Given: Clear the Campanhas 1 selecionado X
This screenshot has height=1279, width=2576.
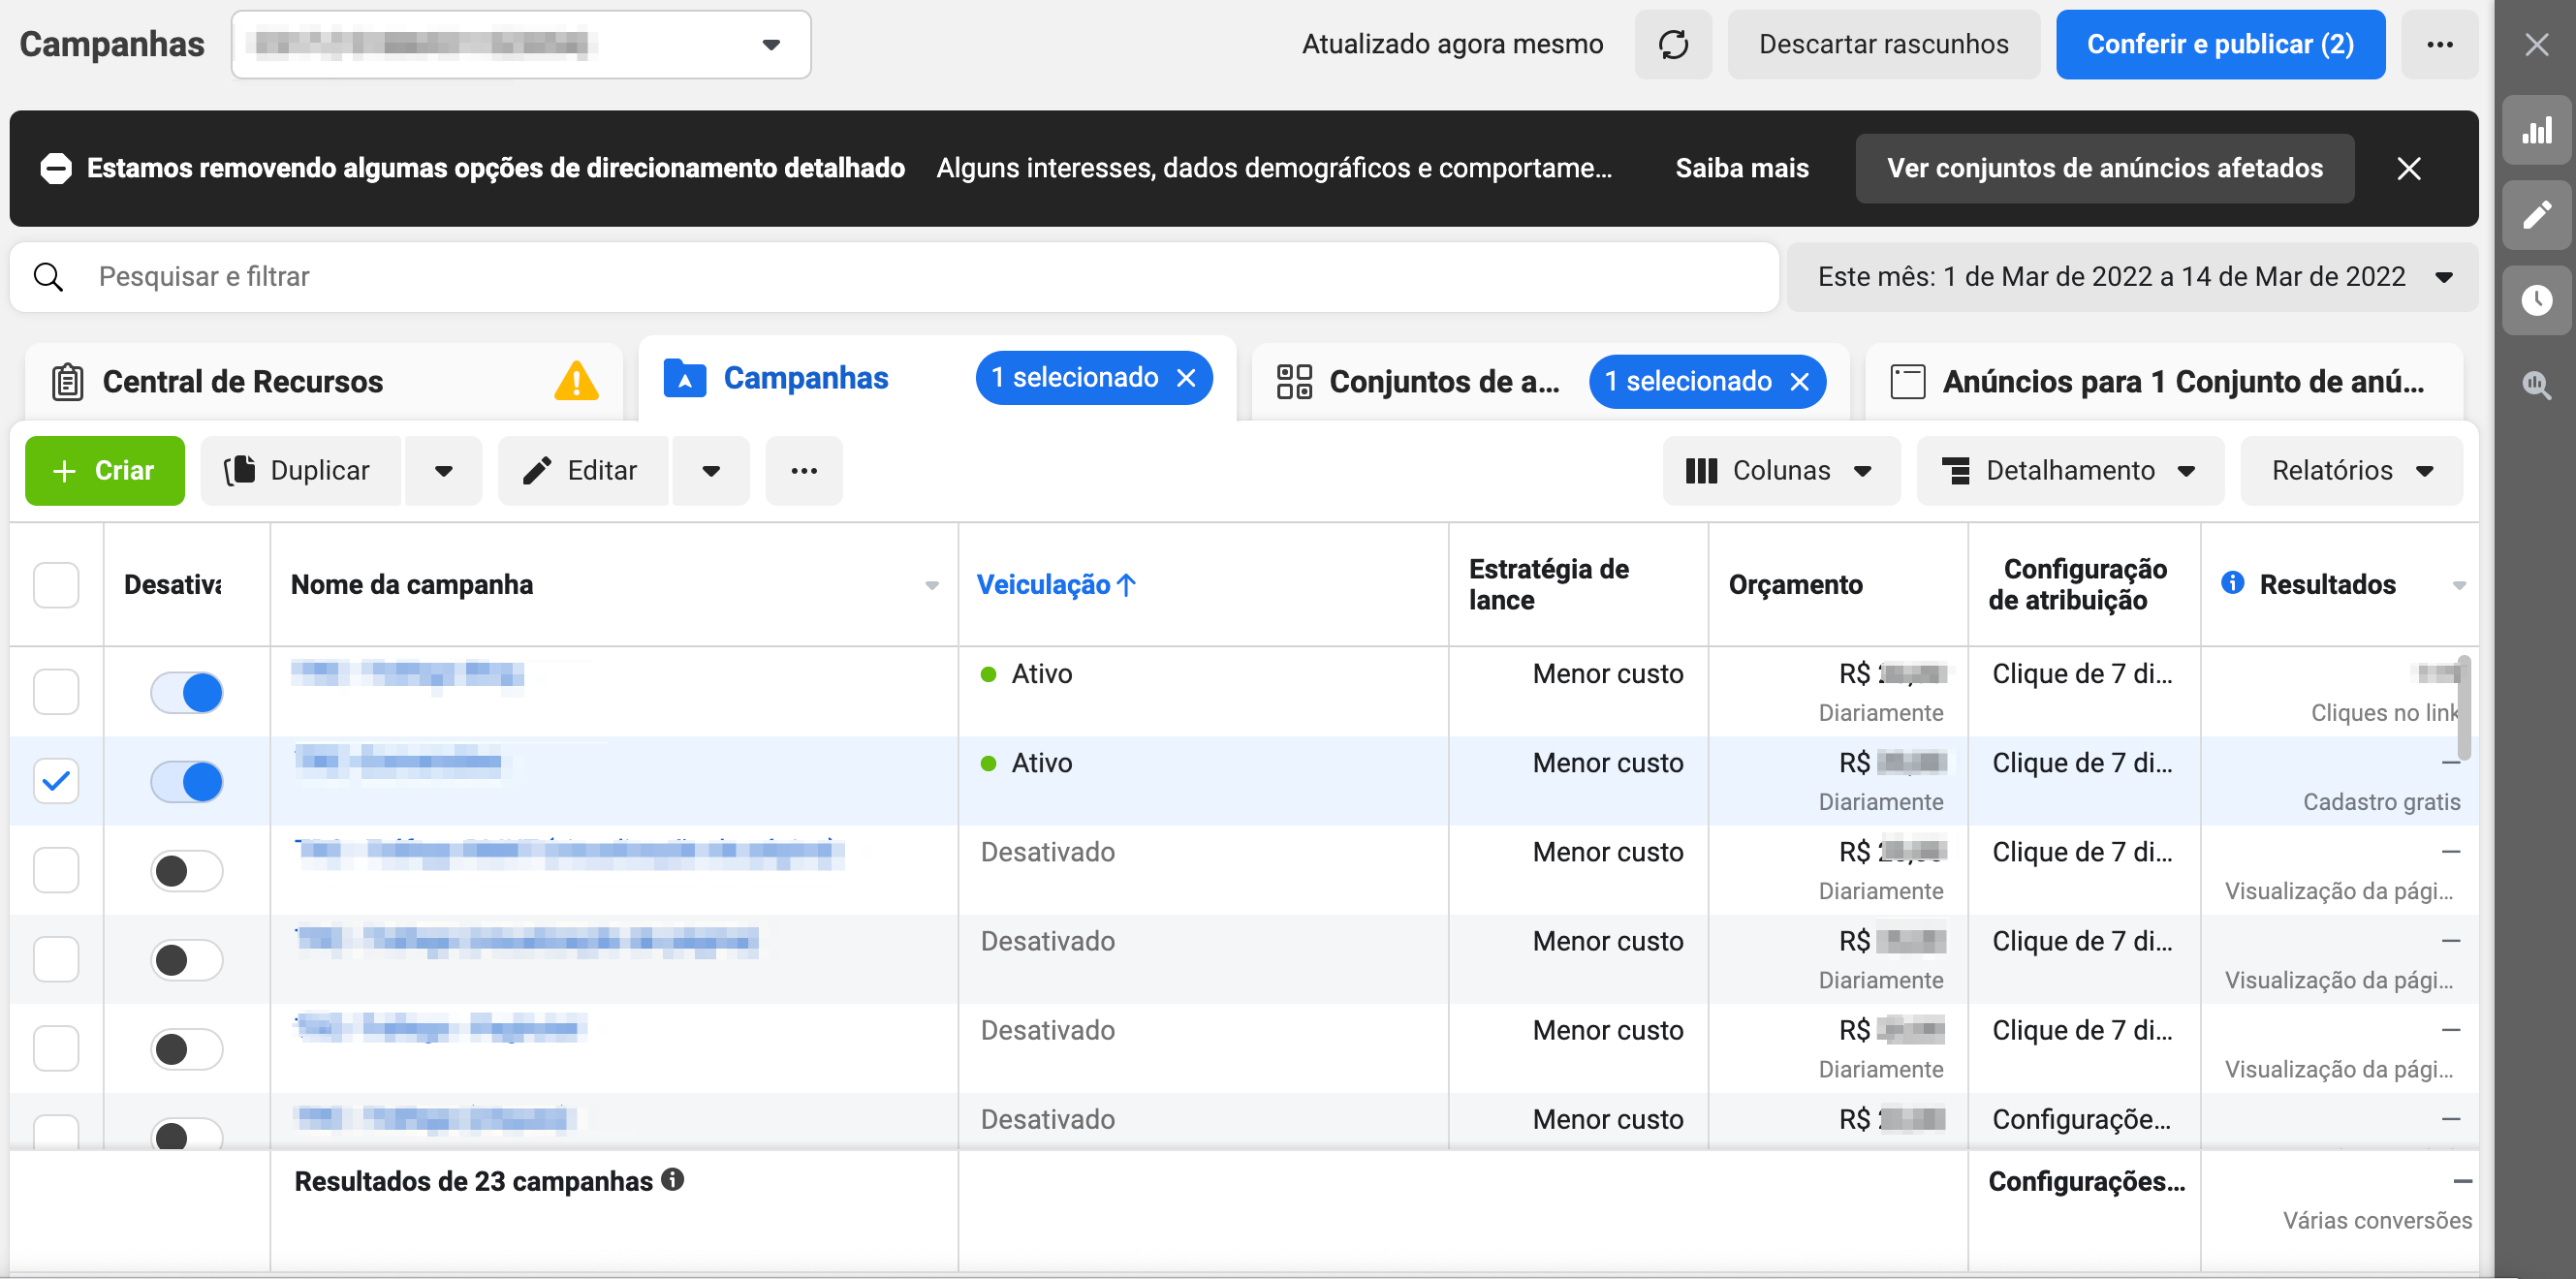Looking at the screenshot, I should click(x=1186, y=378).
